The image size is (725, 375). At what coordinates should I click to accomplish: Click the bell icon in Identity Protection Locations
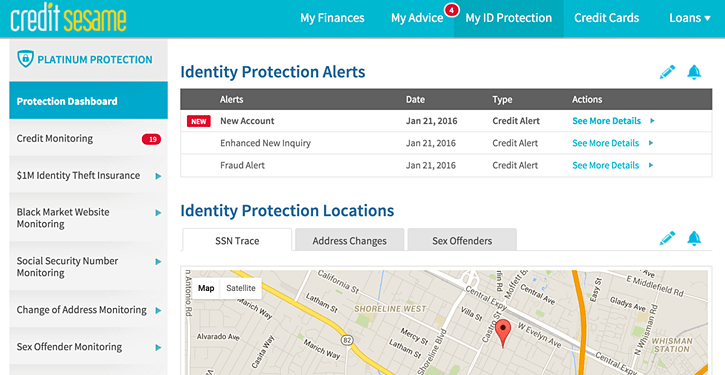[x=694, y=238]
